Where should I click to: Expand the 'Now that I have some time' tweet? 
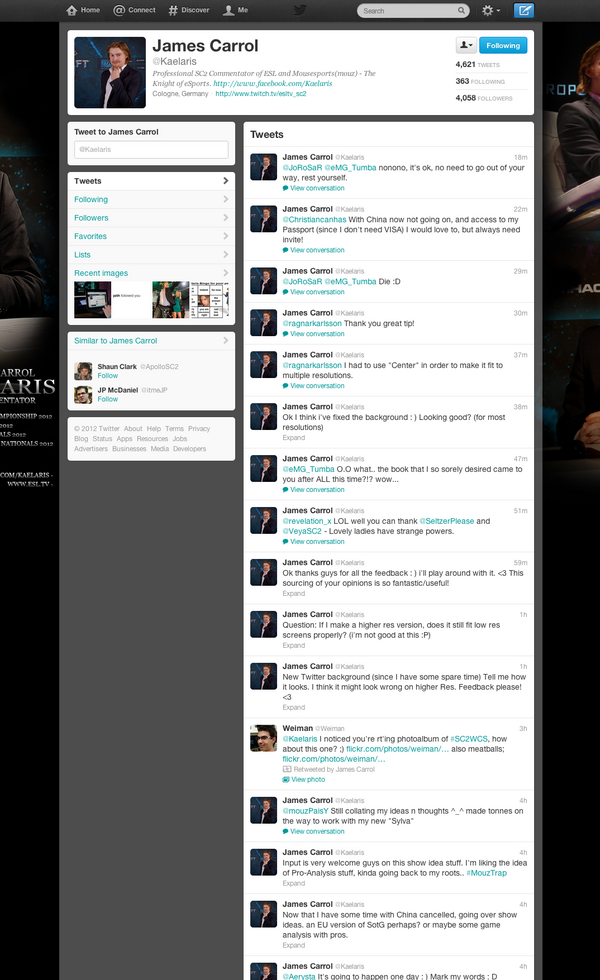293,945
